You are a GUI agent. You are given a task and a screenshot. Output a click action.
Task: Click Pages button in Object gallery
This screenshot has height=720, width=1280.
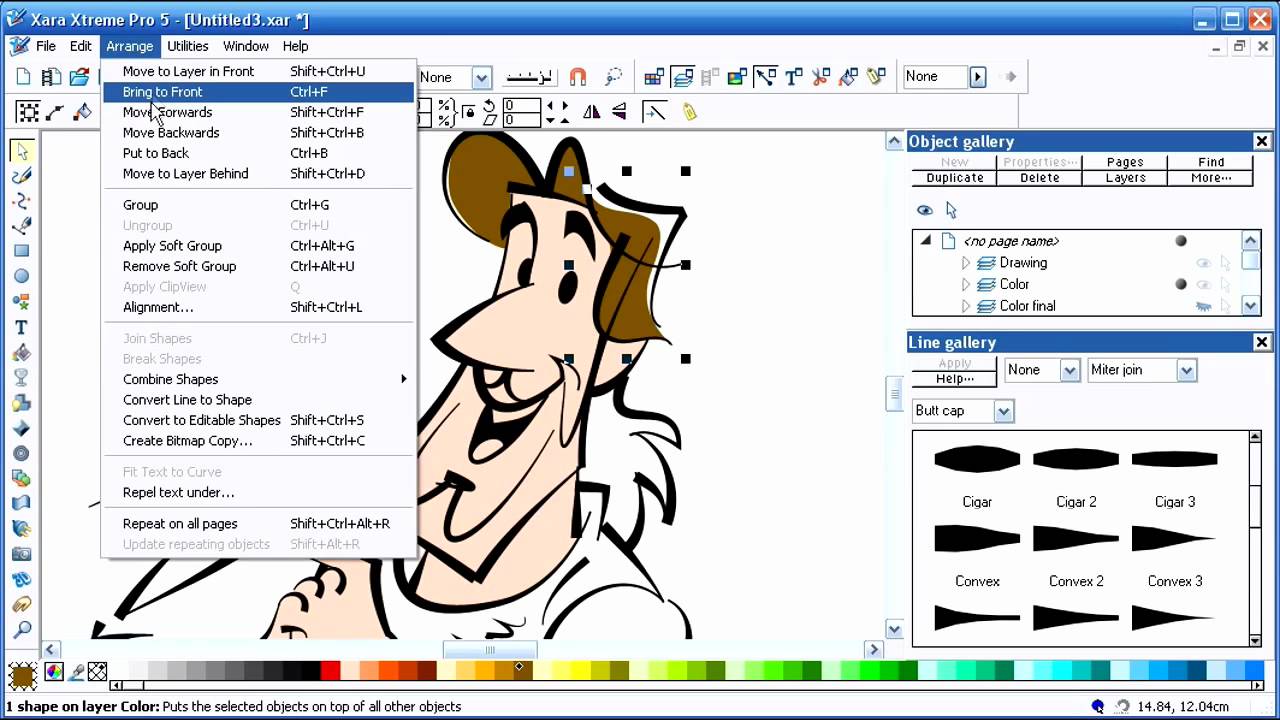point(1125,162)
